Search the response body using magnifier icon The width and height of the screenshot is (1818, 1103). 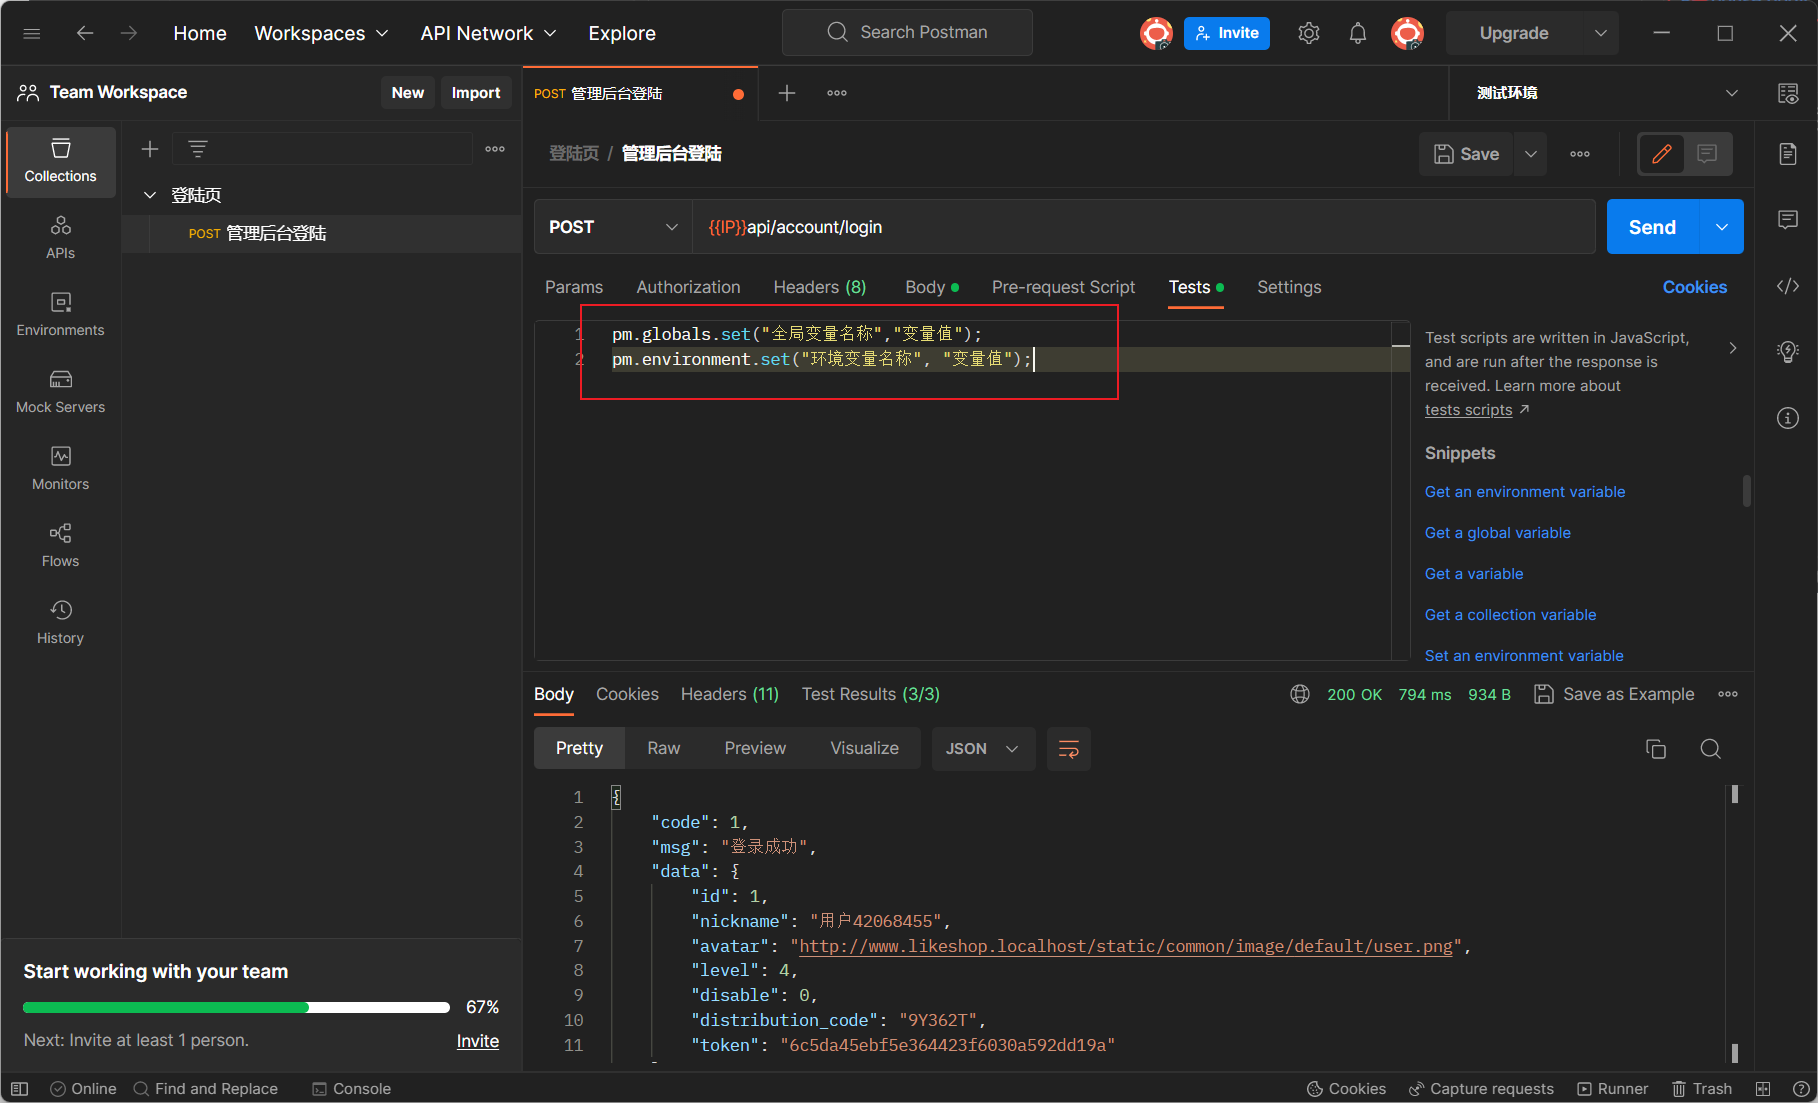click(x=1710, y=749)
